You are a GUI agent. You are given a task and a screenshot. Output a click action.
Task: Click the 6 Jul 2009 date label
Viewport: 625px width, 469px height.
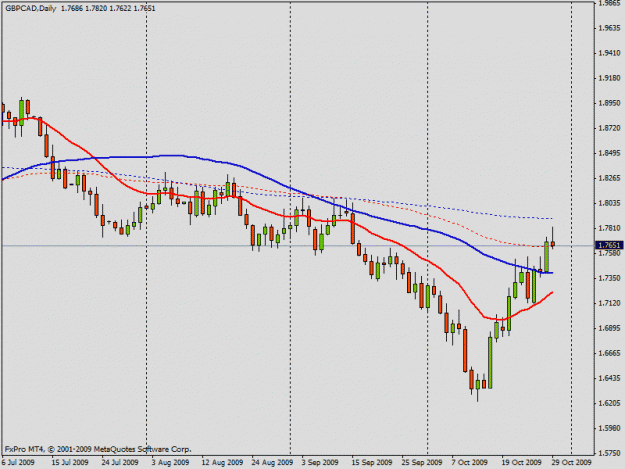point(18,462)
